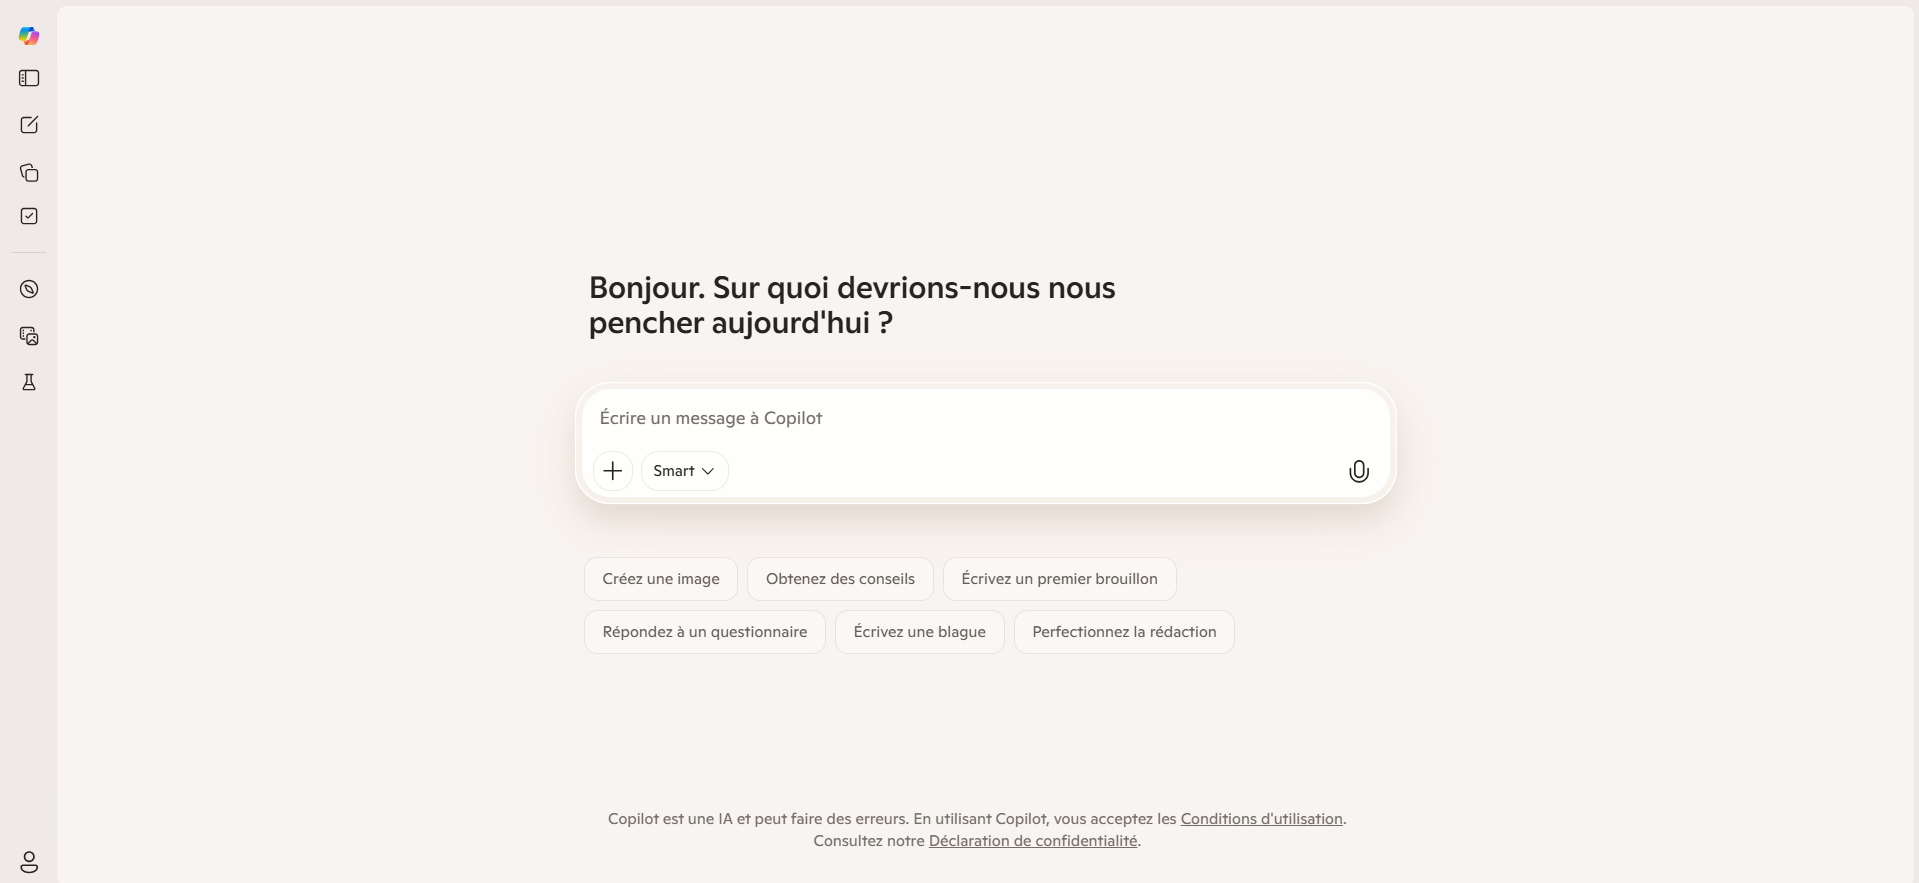Select the Créez une image suggestion
Image resolution: width=1919 pixels, height=883 pixels.
(x=661, y=578)
